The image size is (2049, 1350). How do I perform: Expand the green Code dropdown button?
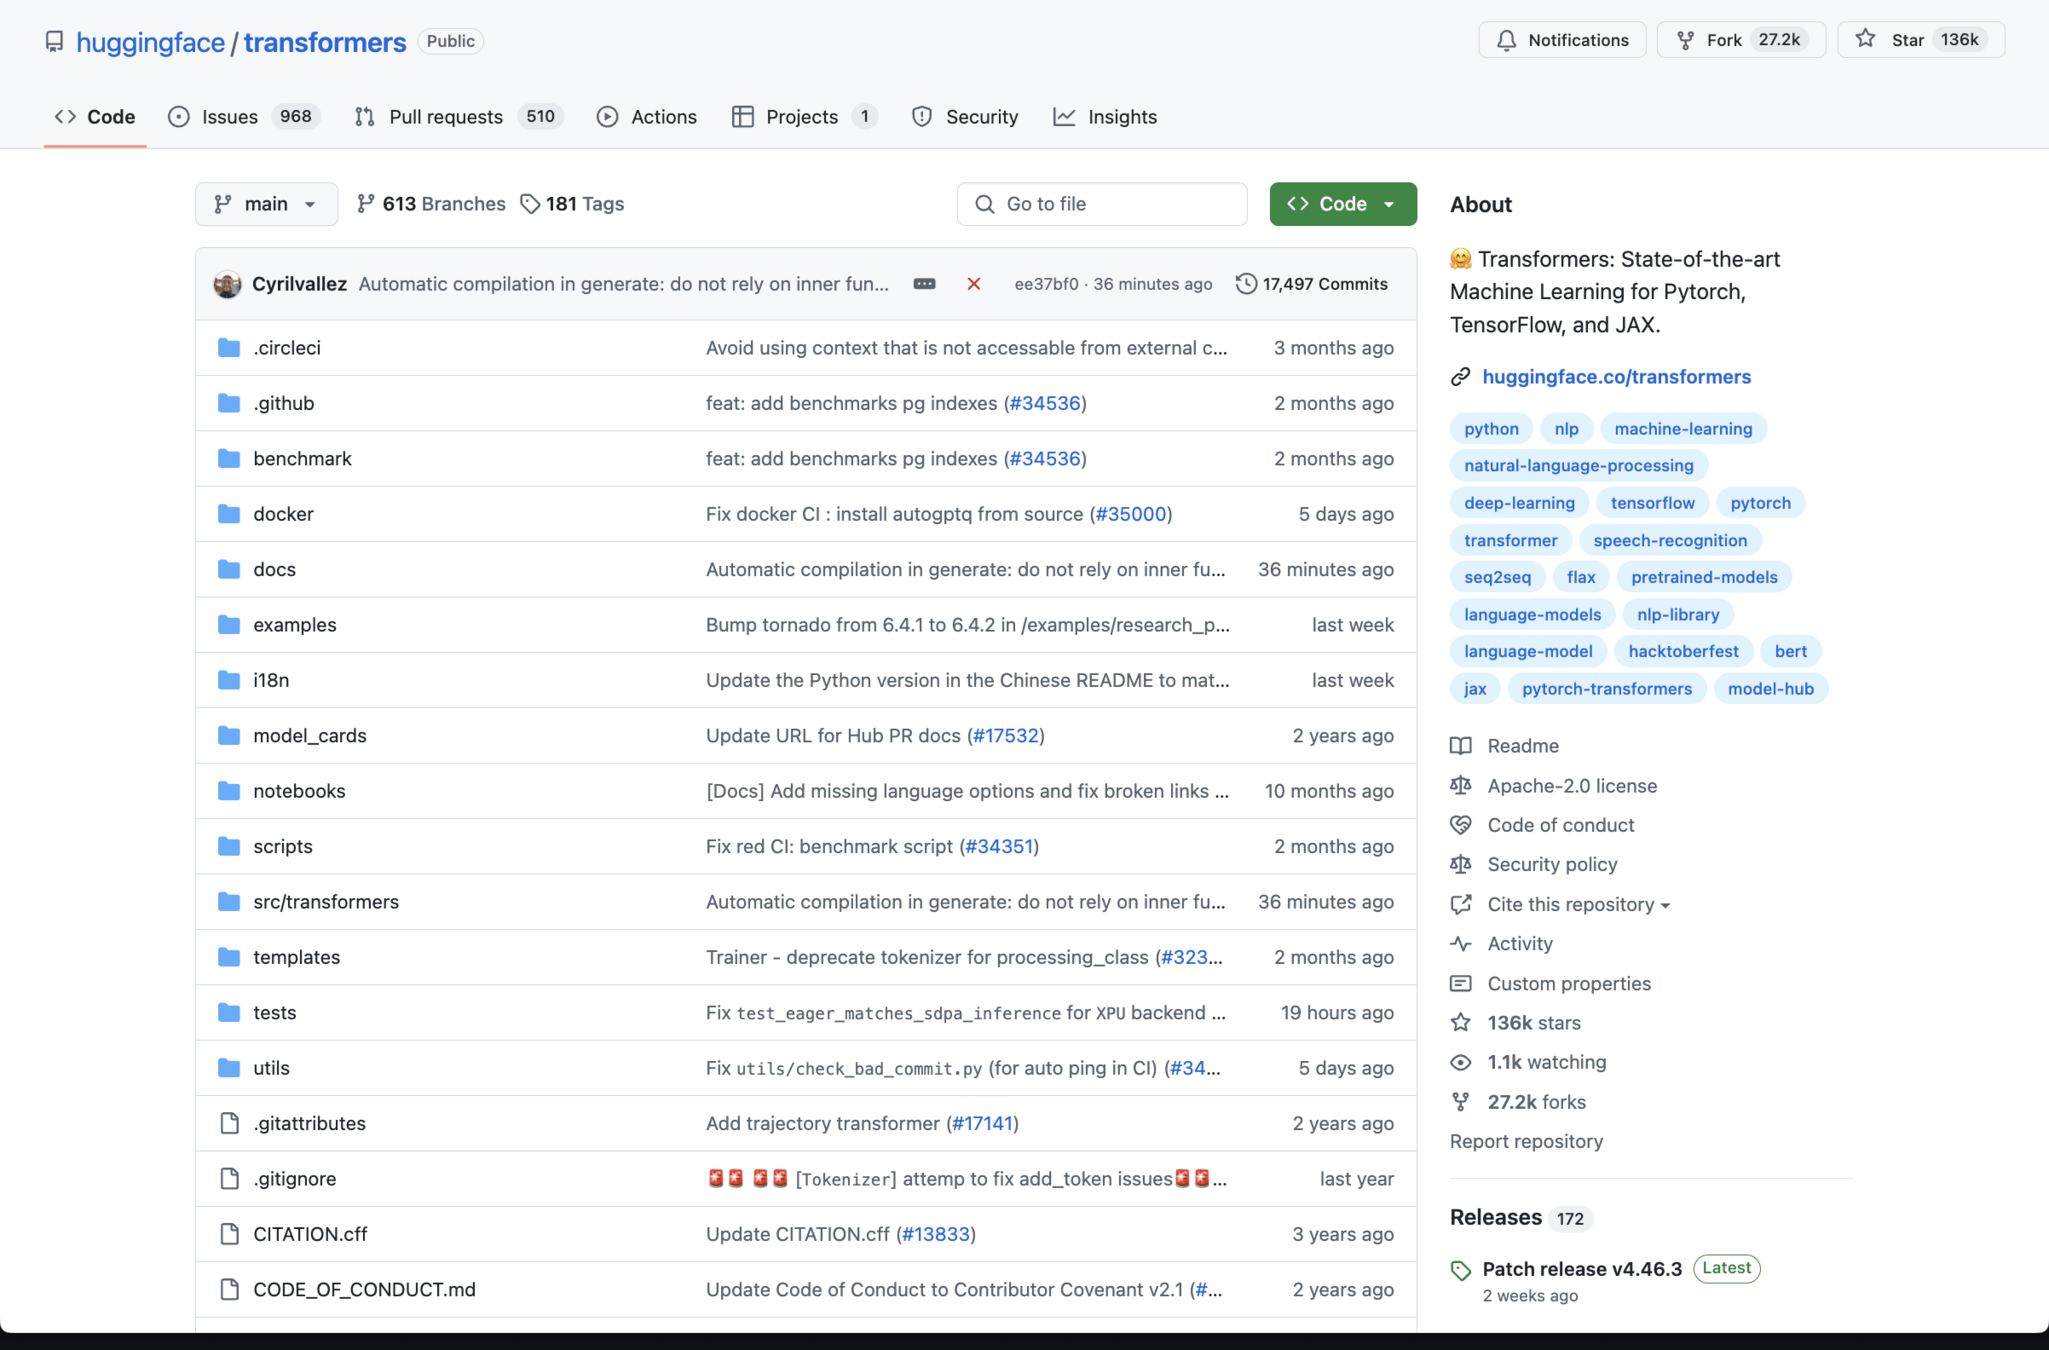coord(1342,204)
